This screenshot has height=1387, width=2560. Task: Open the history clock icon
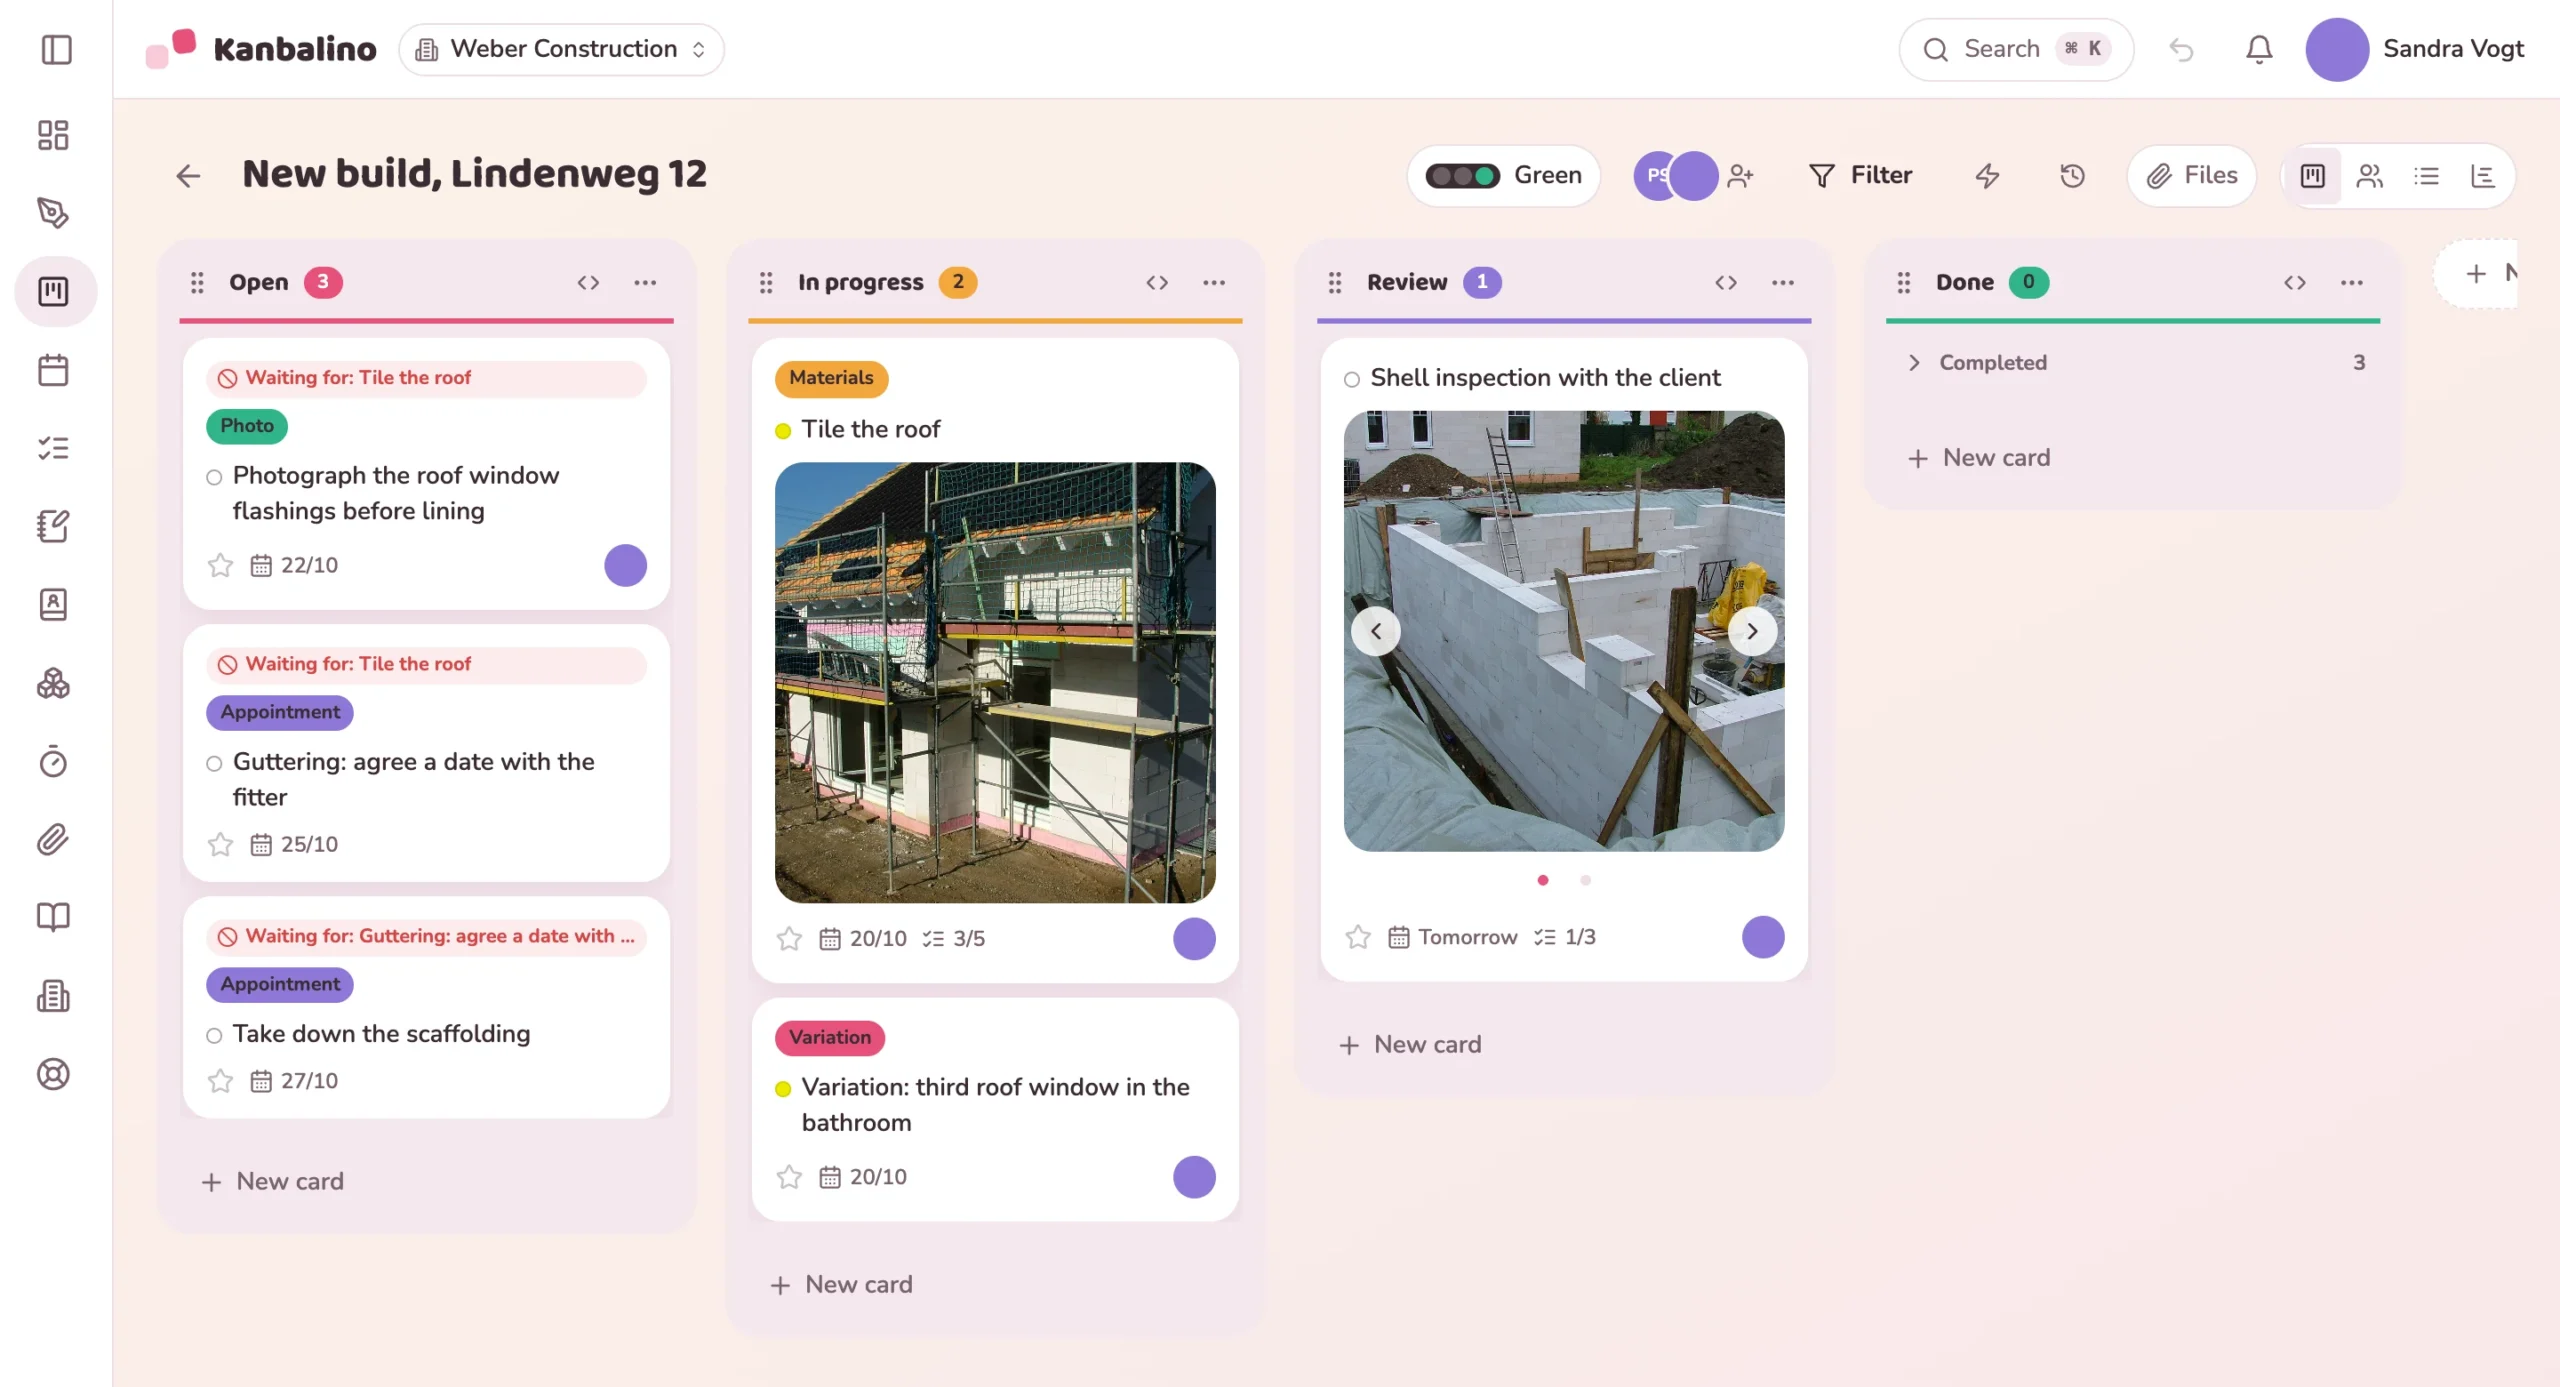point(2072,176)
